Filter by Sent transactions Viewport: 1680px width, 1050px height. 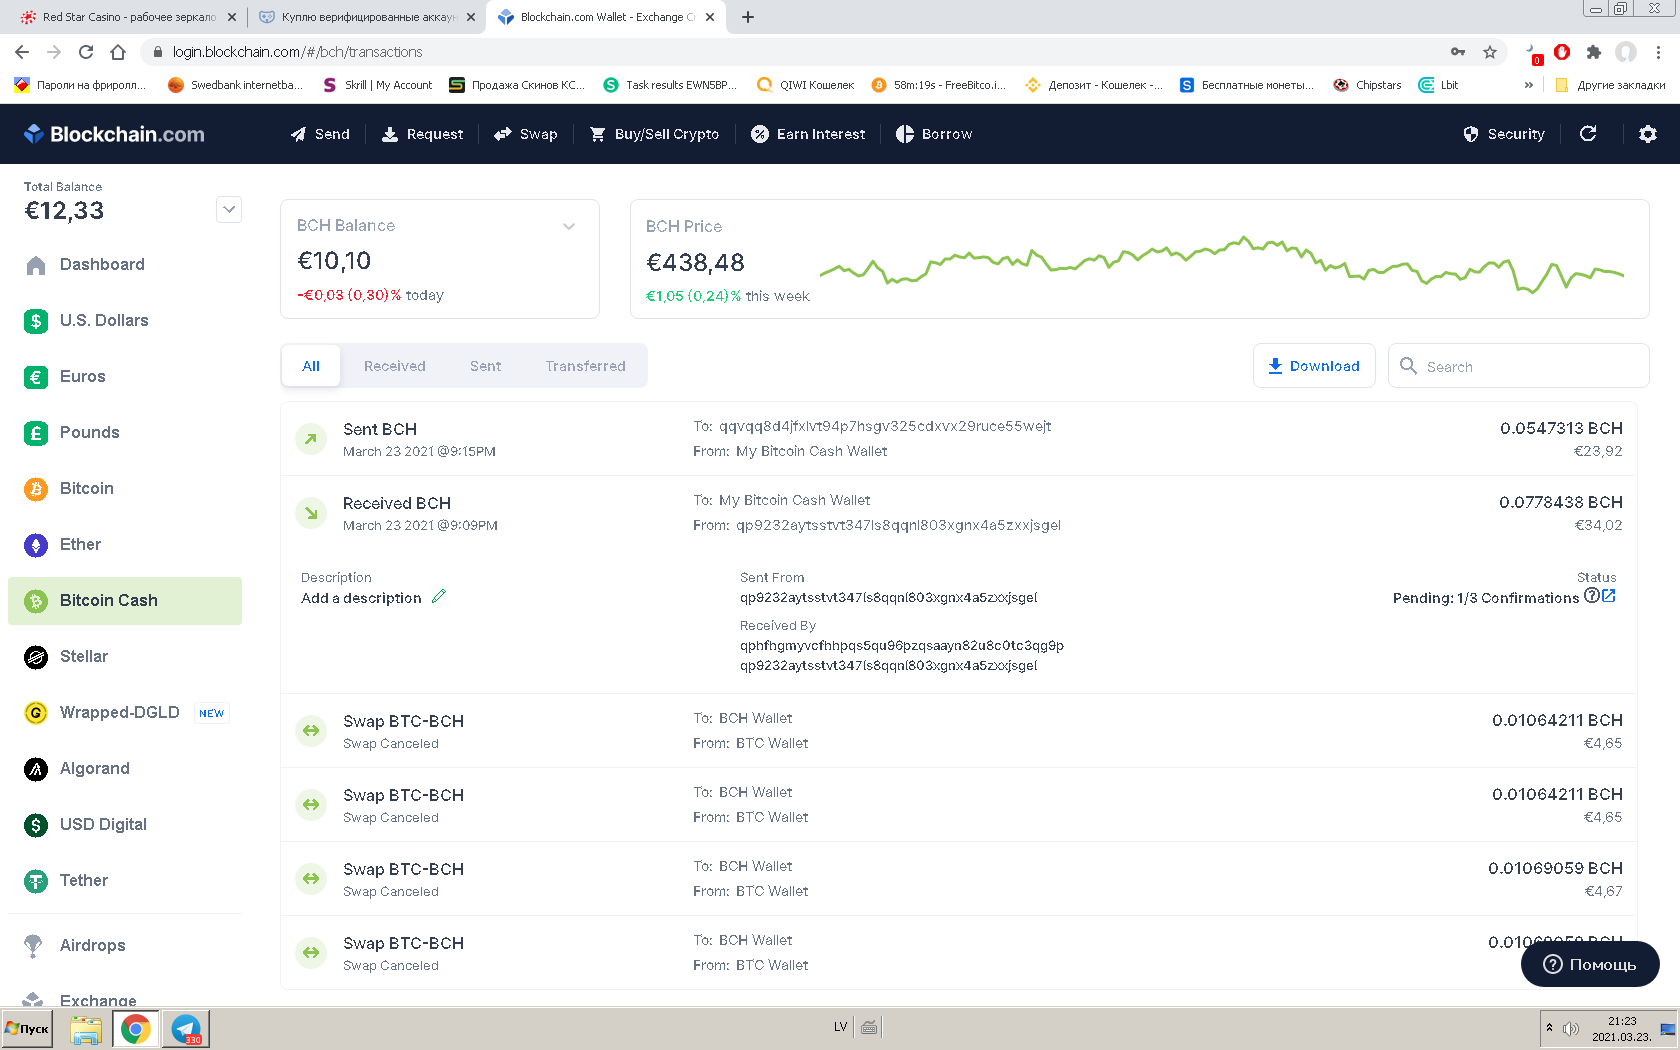486,366
